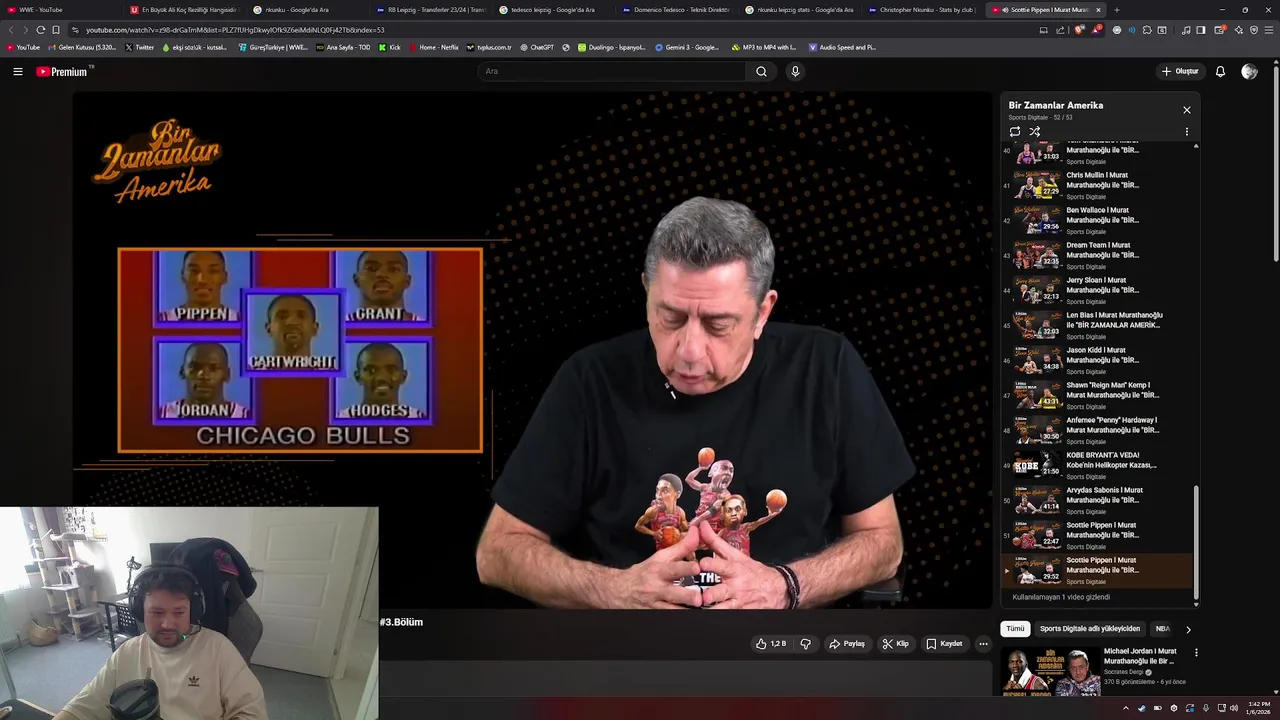Show hidden system tray icons chevron
This screenshot has width=1280, height=720.
1125,708
